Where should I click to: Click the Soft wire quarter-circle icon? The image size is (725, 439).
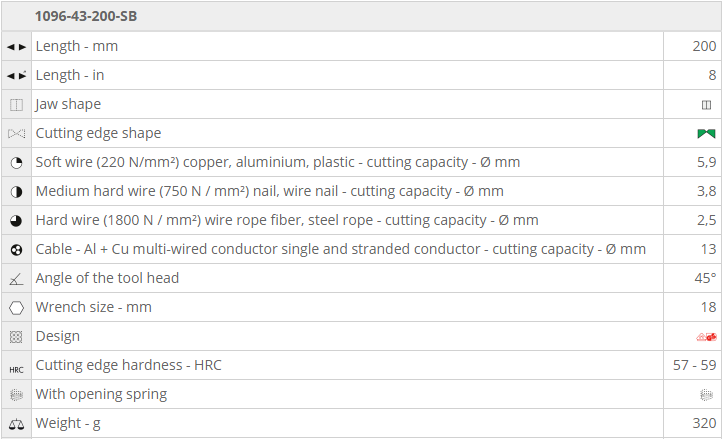[x=16, y=163]
